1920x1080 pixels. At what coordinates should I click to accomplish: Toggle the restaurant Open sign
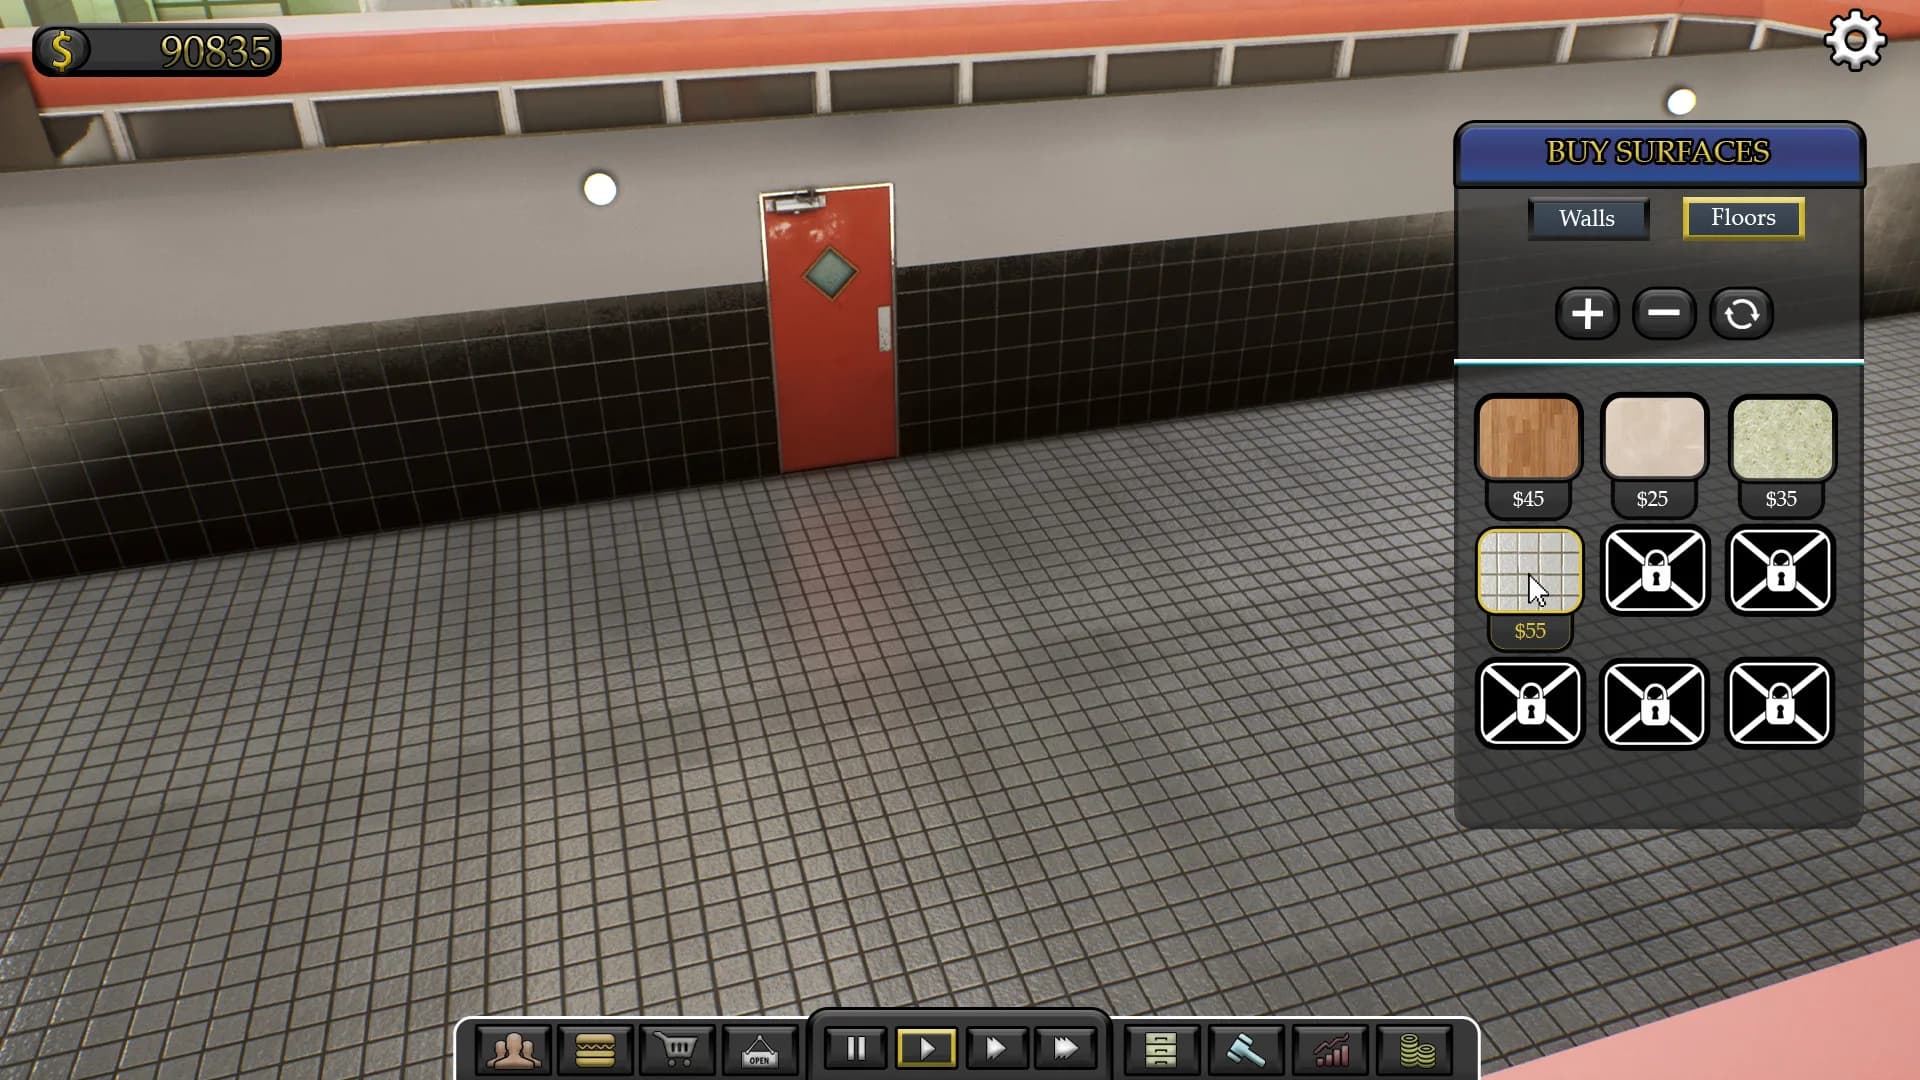[x=760, y=1049]
